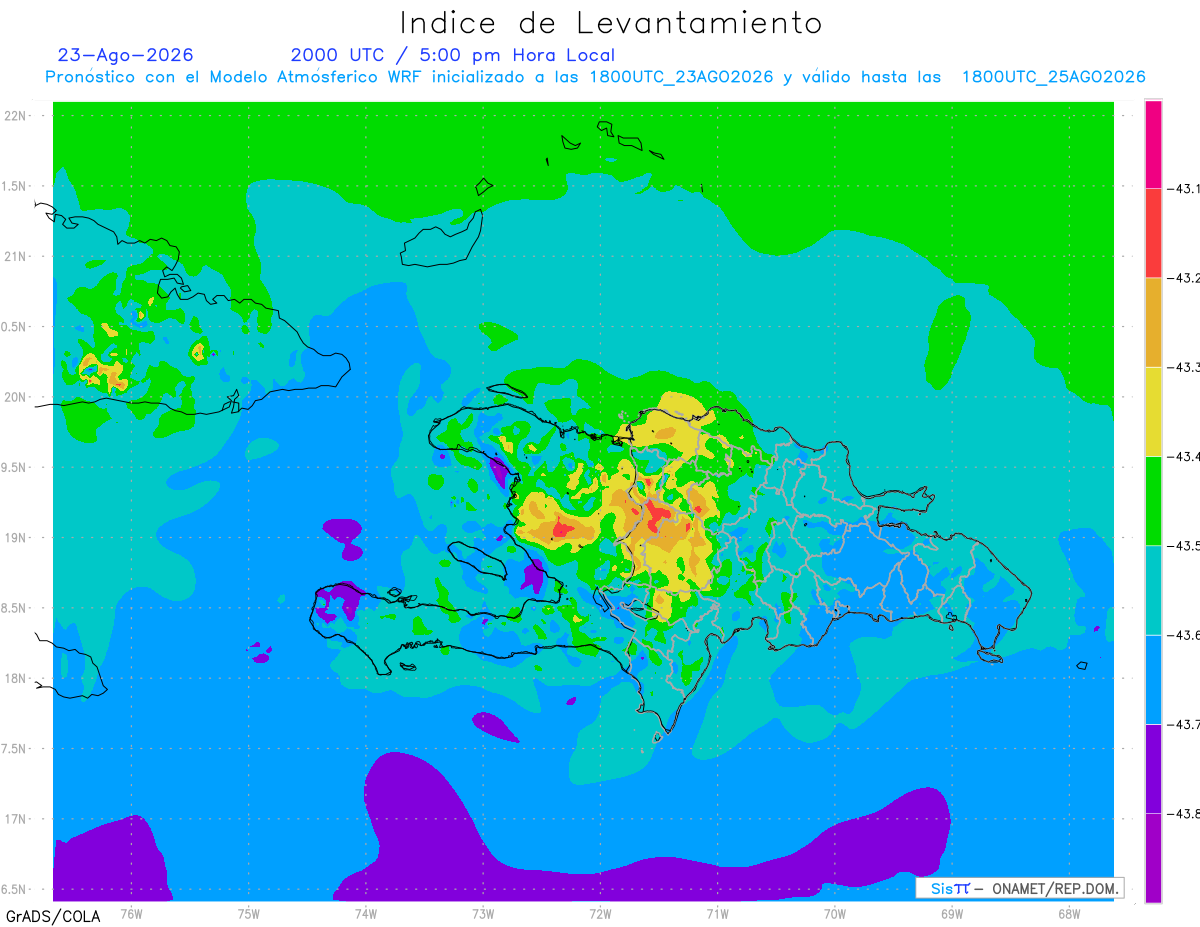
Task: Click the time text "2000 UTC / 5:00 pm Hora Local"
Action: [x=453, y=55]
